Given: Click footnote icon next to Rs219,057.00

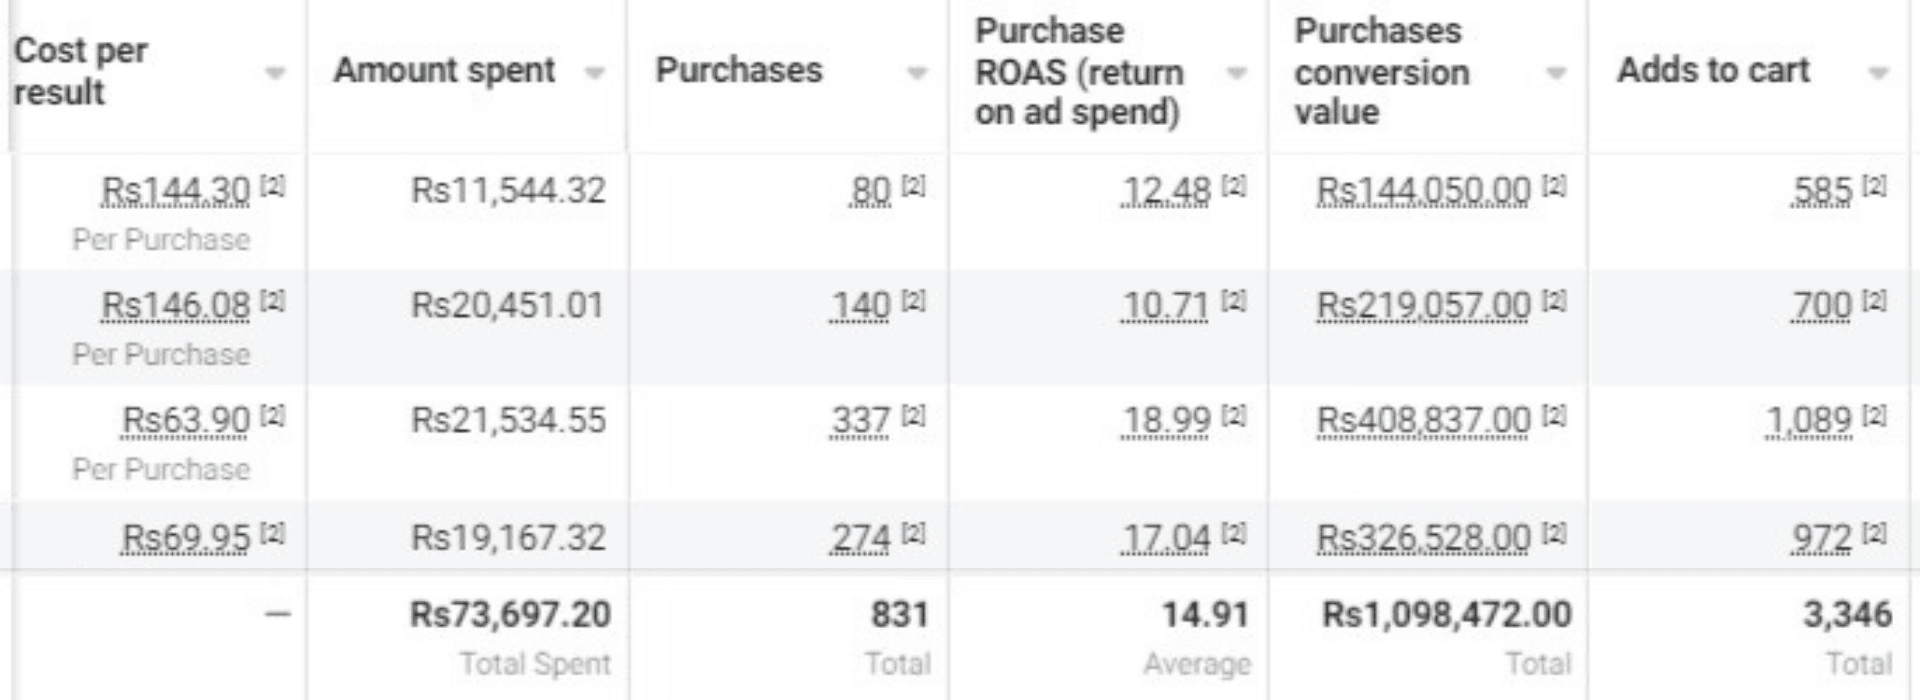Looking at the screenshot, I should 1554,300.
